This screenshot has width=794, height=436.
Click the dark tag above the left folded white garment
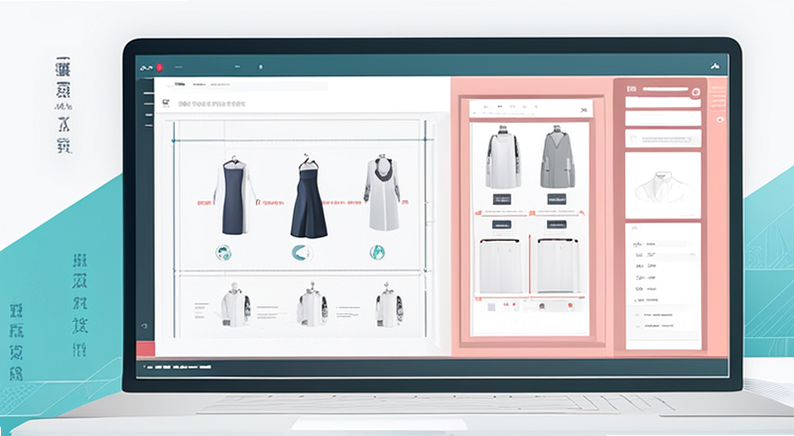[501, 224]
